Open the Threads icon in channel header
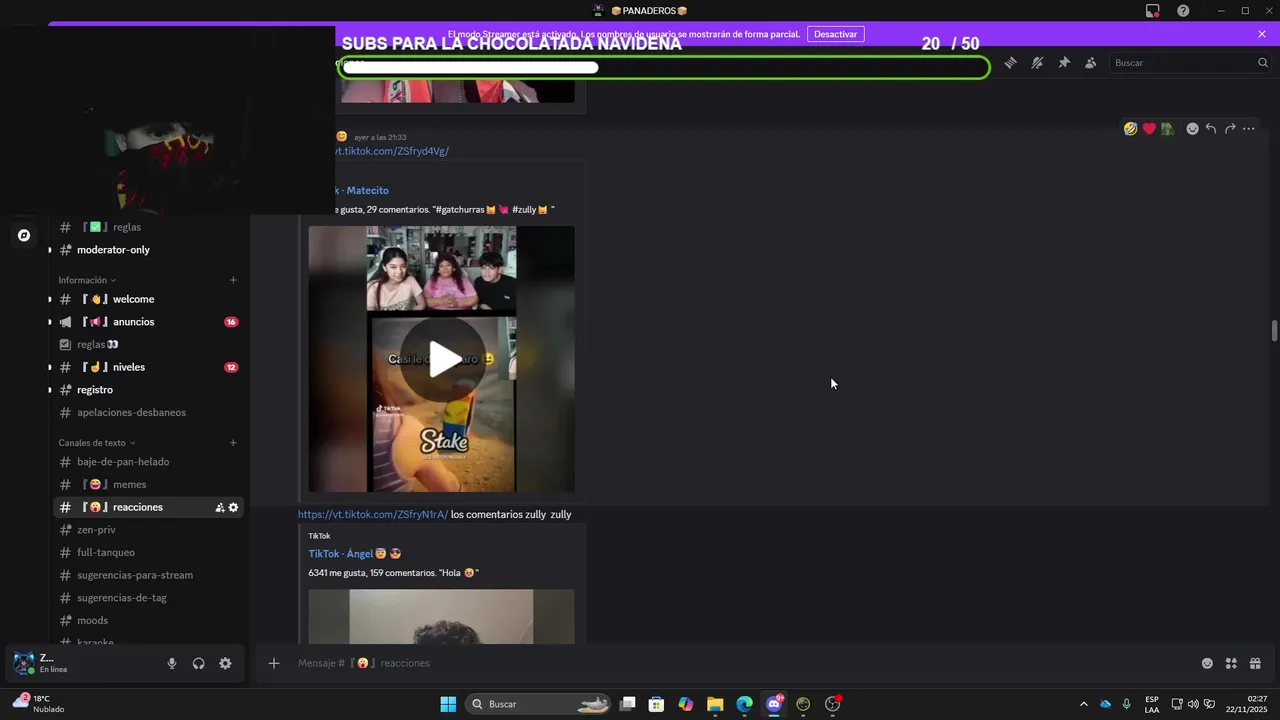 click(1010, 62)
